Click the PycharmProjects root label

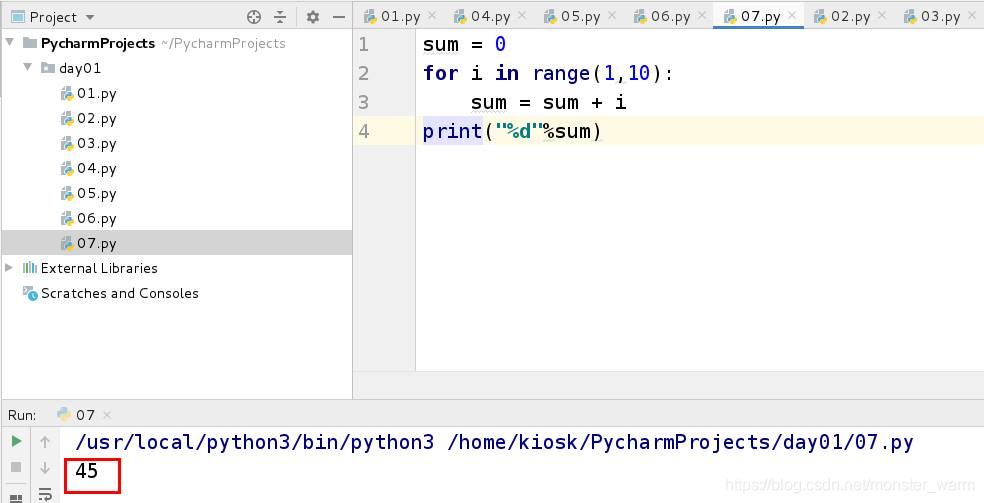click(98, 43)
